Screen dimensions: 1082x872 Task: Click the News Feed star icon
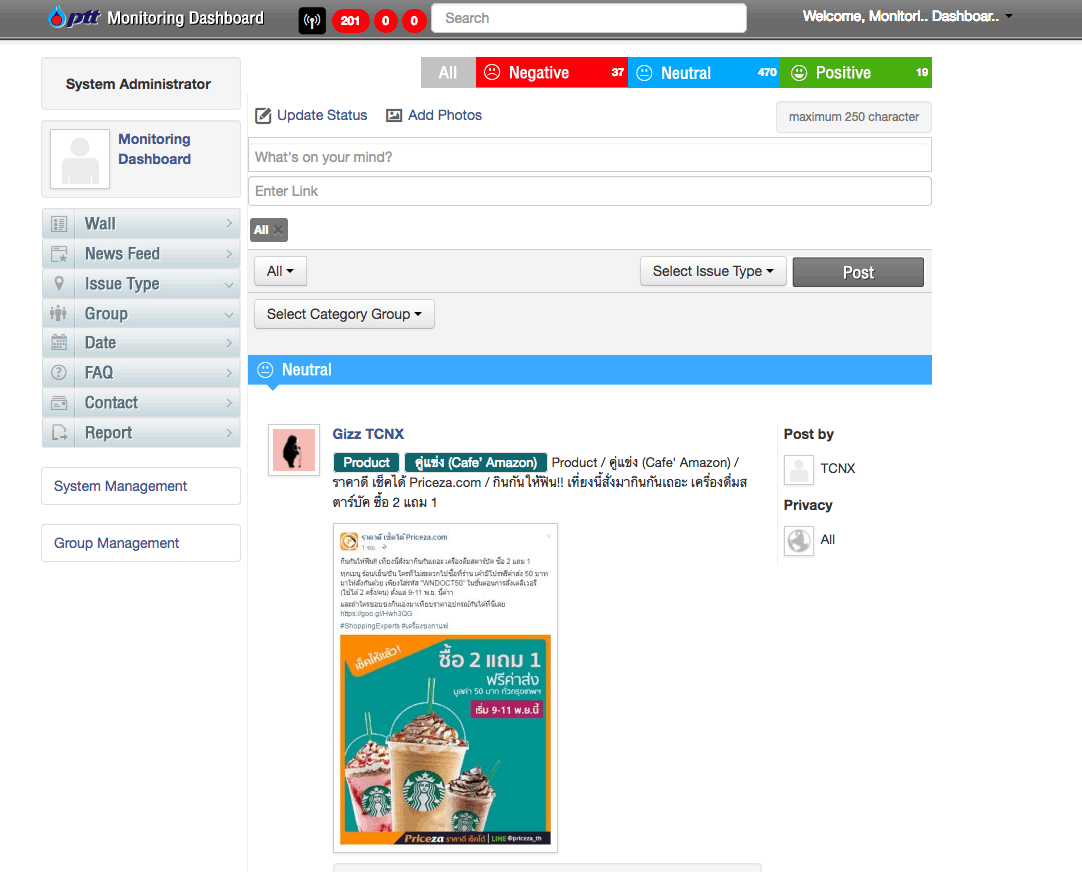(x=59, y=254)
